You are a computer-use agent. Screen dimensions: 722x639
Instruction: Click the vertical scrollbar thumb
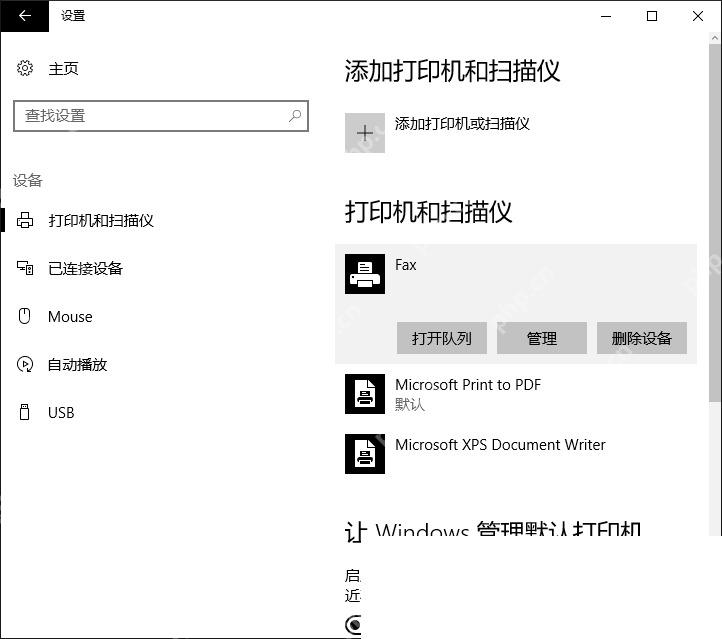(x=715, y=224)
